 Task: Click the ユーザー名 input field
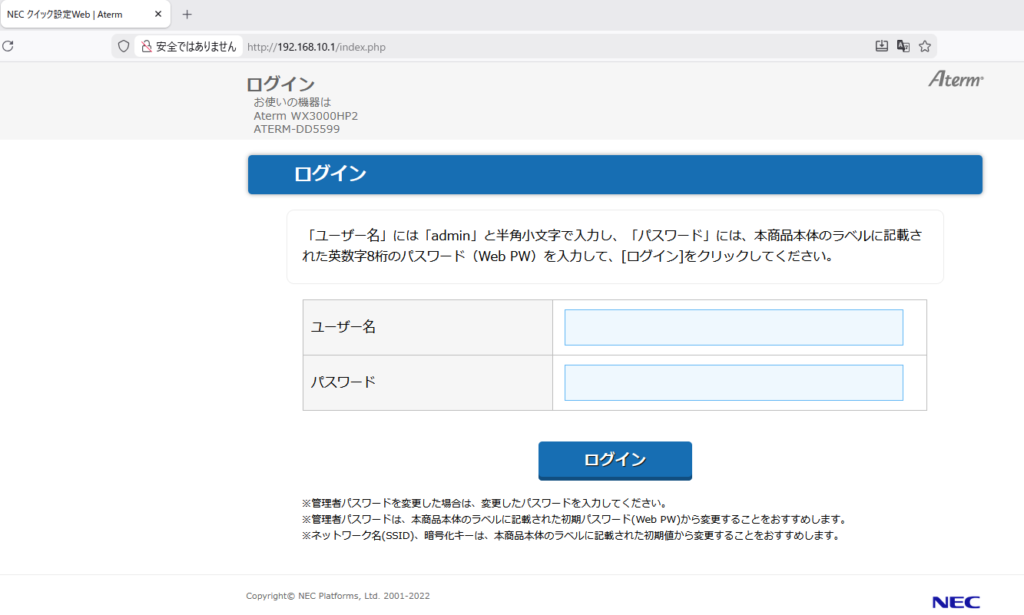733,327
